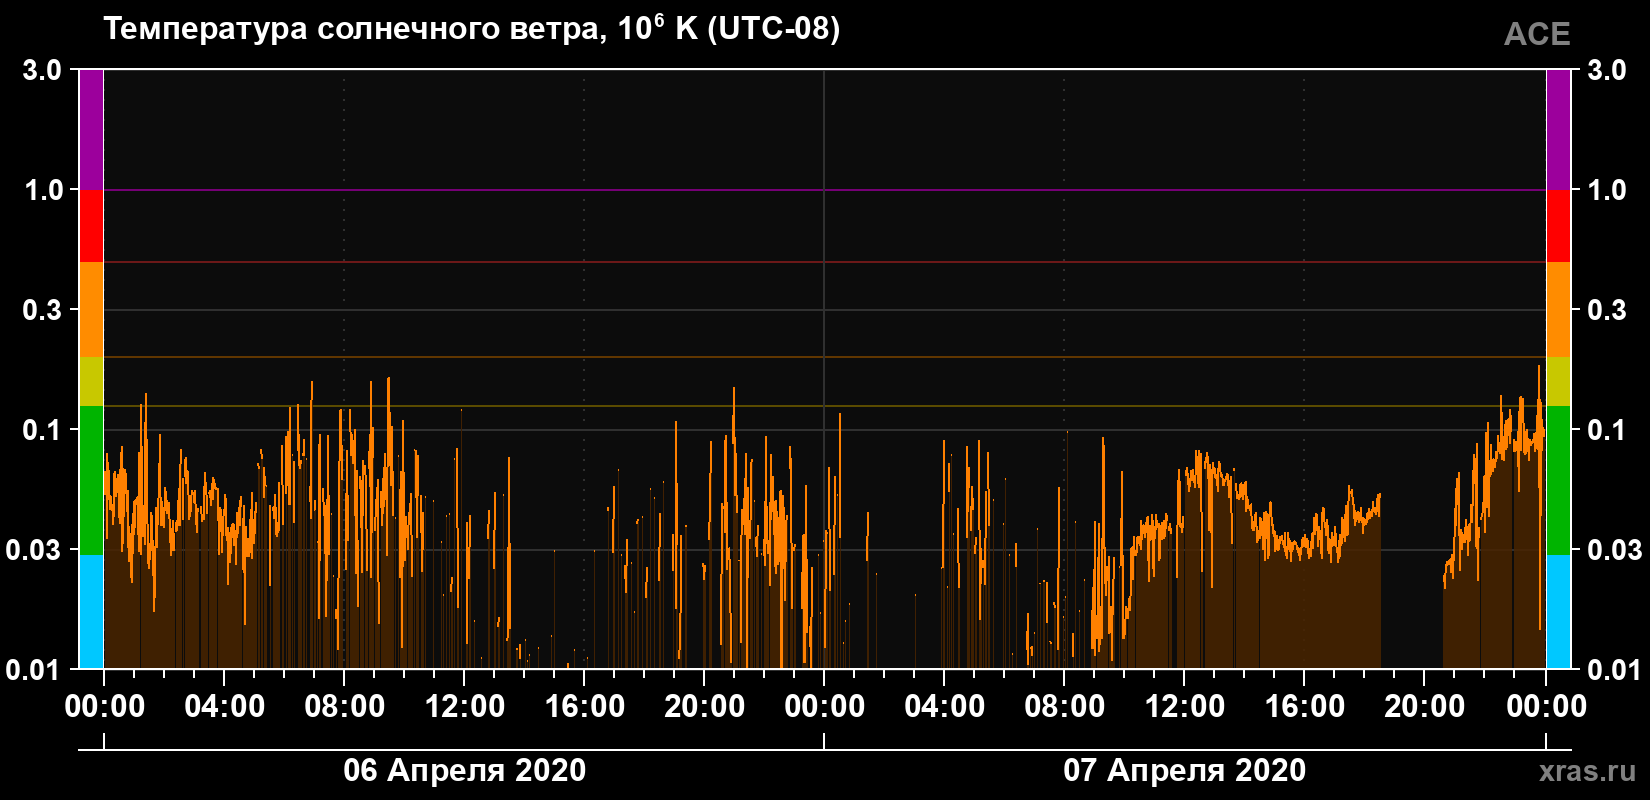Click the 16:00 tick label of 06 Апреля
This screenshot has height=800, width=1650.
(x=585, y=707)
